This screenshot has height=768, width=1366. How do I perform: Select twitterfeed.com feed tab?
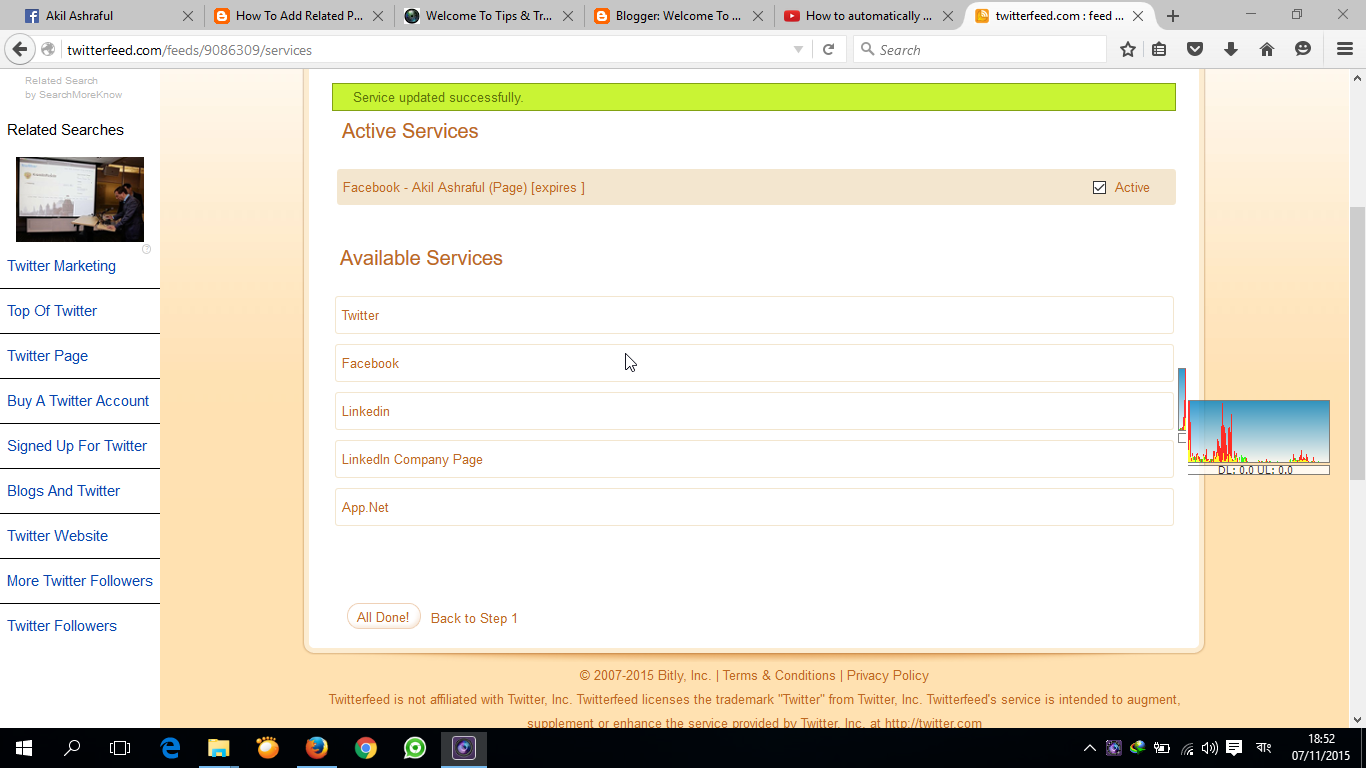(x=1058, y=16)
